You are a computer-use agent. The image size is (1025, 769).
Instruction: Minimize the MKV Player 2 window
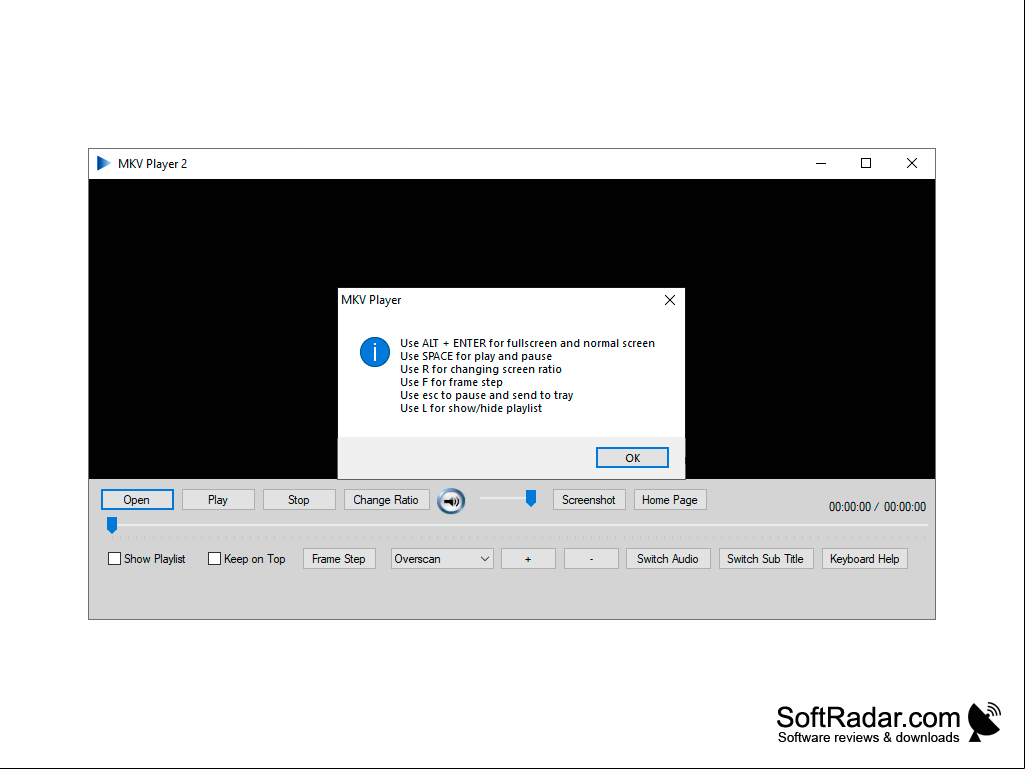(x=821, y=163)
